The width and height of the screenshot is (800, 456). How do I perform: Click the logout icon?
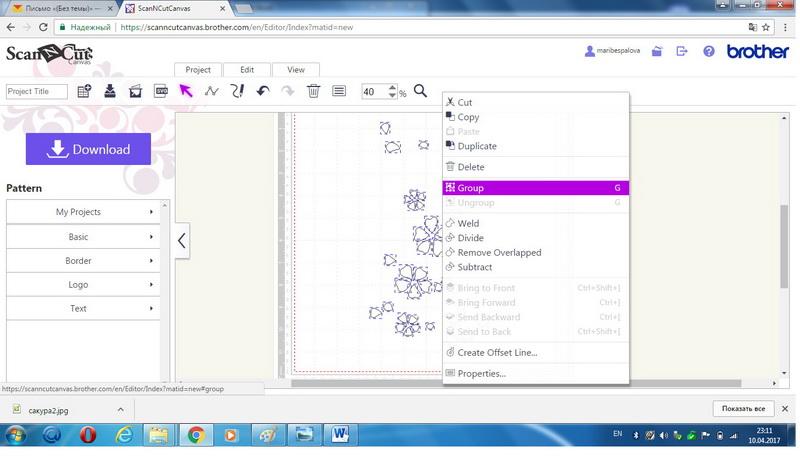coord(682,52)
